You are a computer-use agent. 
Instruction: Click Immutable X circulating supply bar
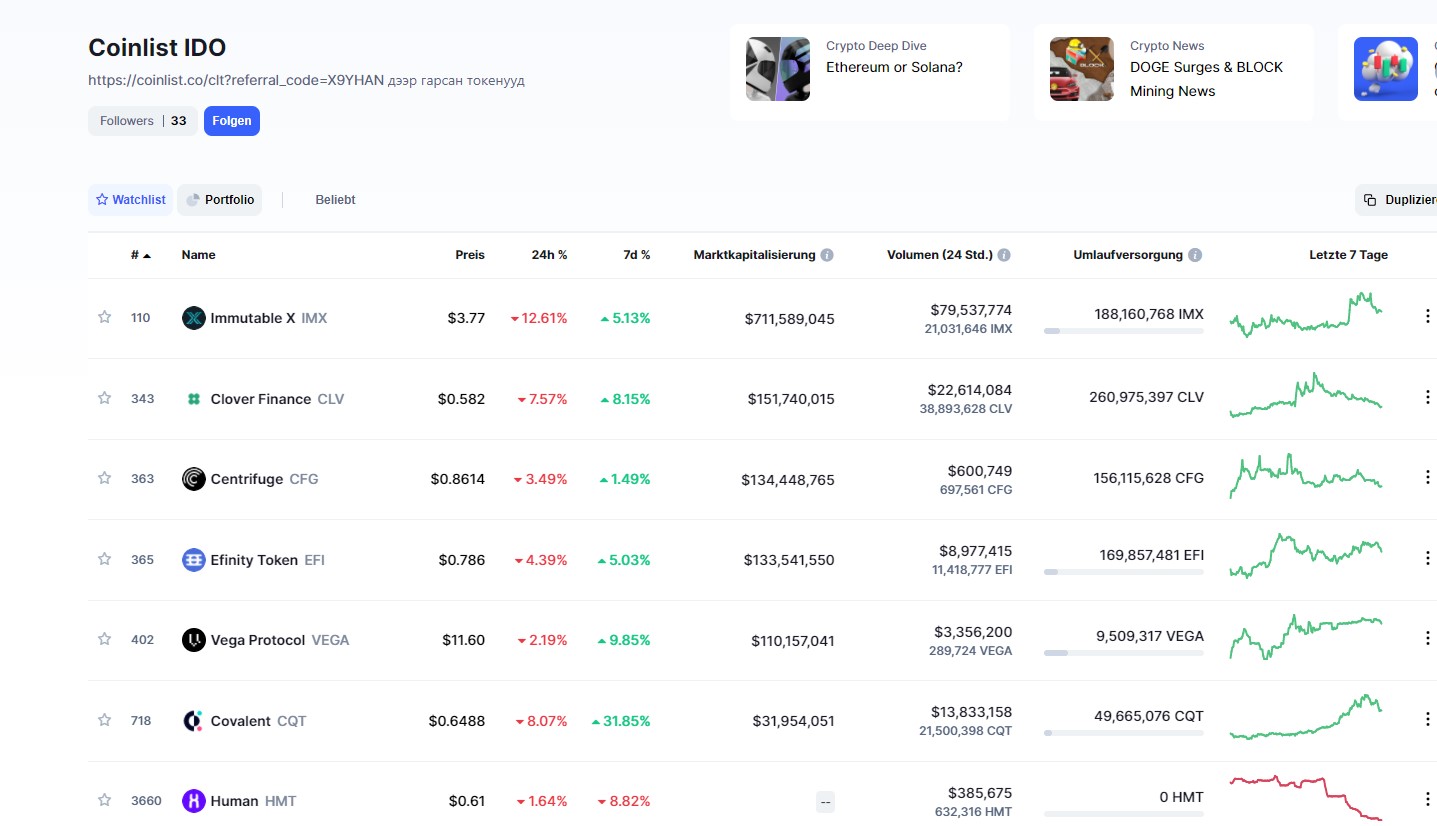[1124, 331]
